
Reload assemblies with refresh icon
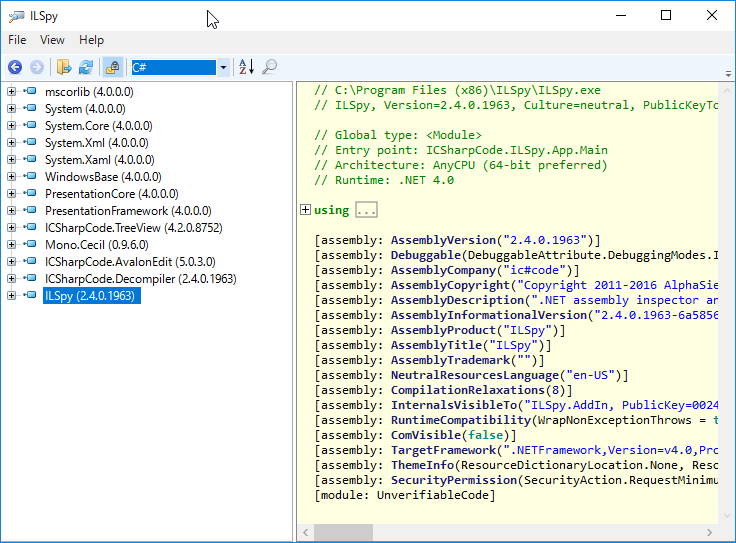tap(86, 67)
